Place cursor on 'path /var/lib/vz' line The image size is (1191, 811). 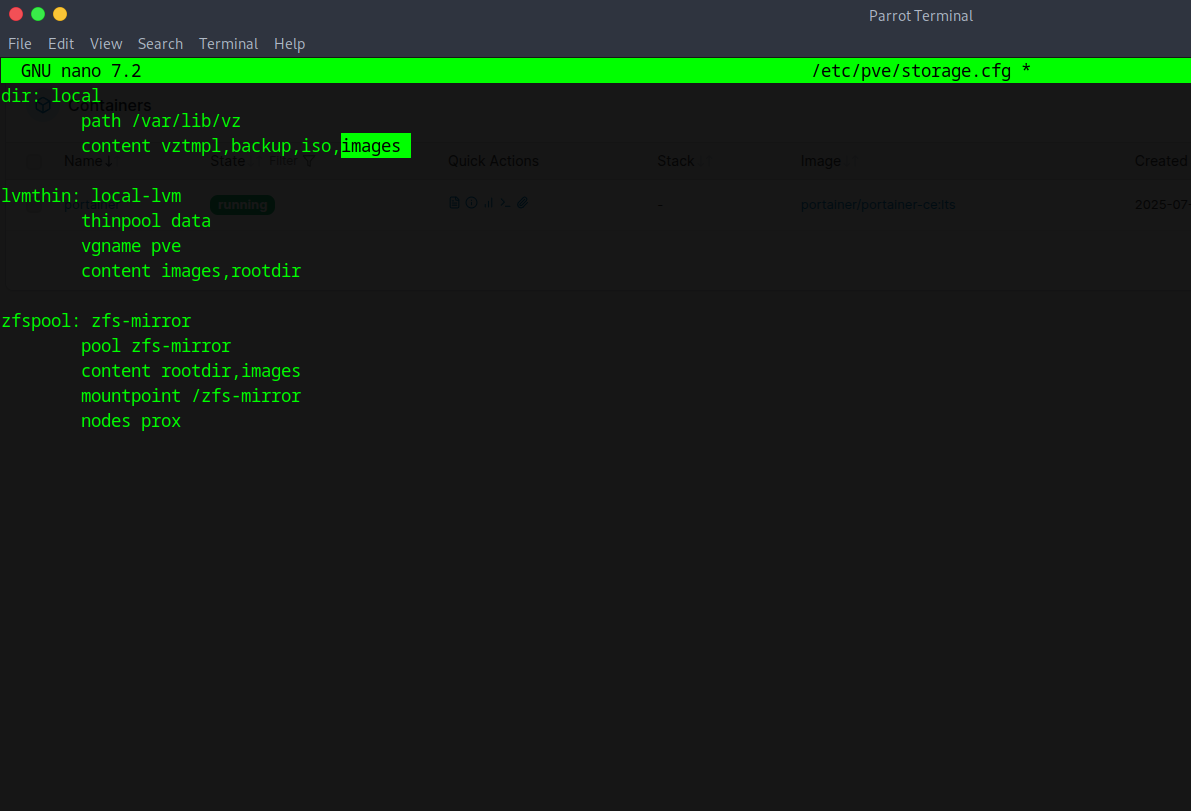pyautogui.click(x=160, y=121)
